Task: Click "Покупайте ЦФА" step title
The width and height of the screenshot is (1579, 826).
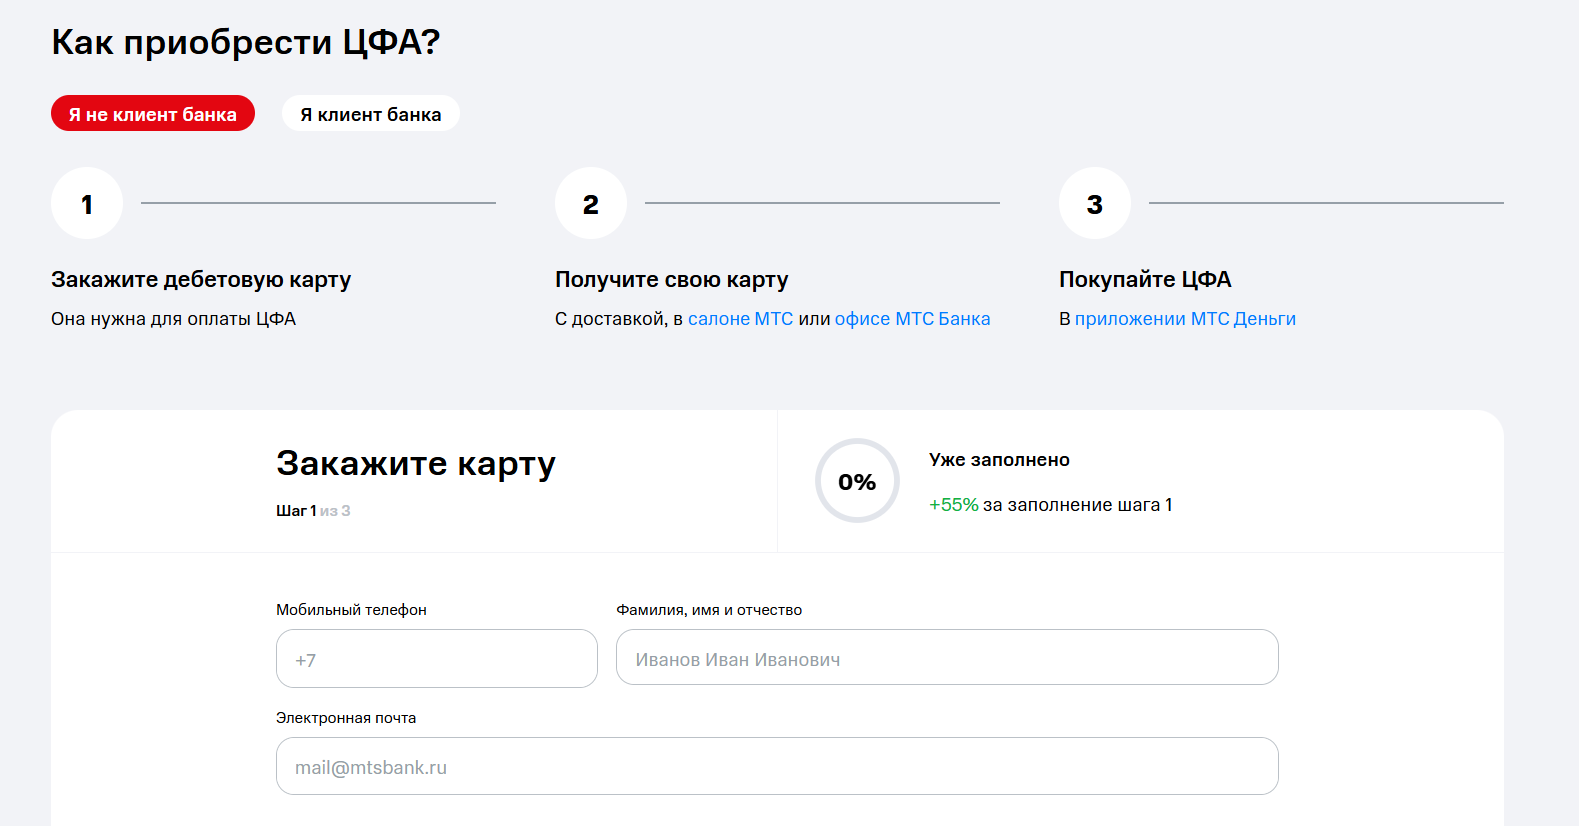Action: (1145, 279)
